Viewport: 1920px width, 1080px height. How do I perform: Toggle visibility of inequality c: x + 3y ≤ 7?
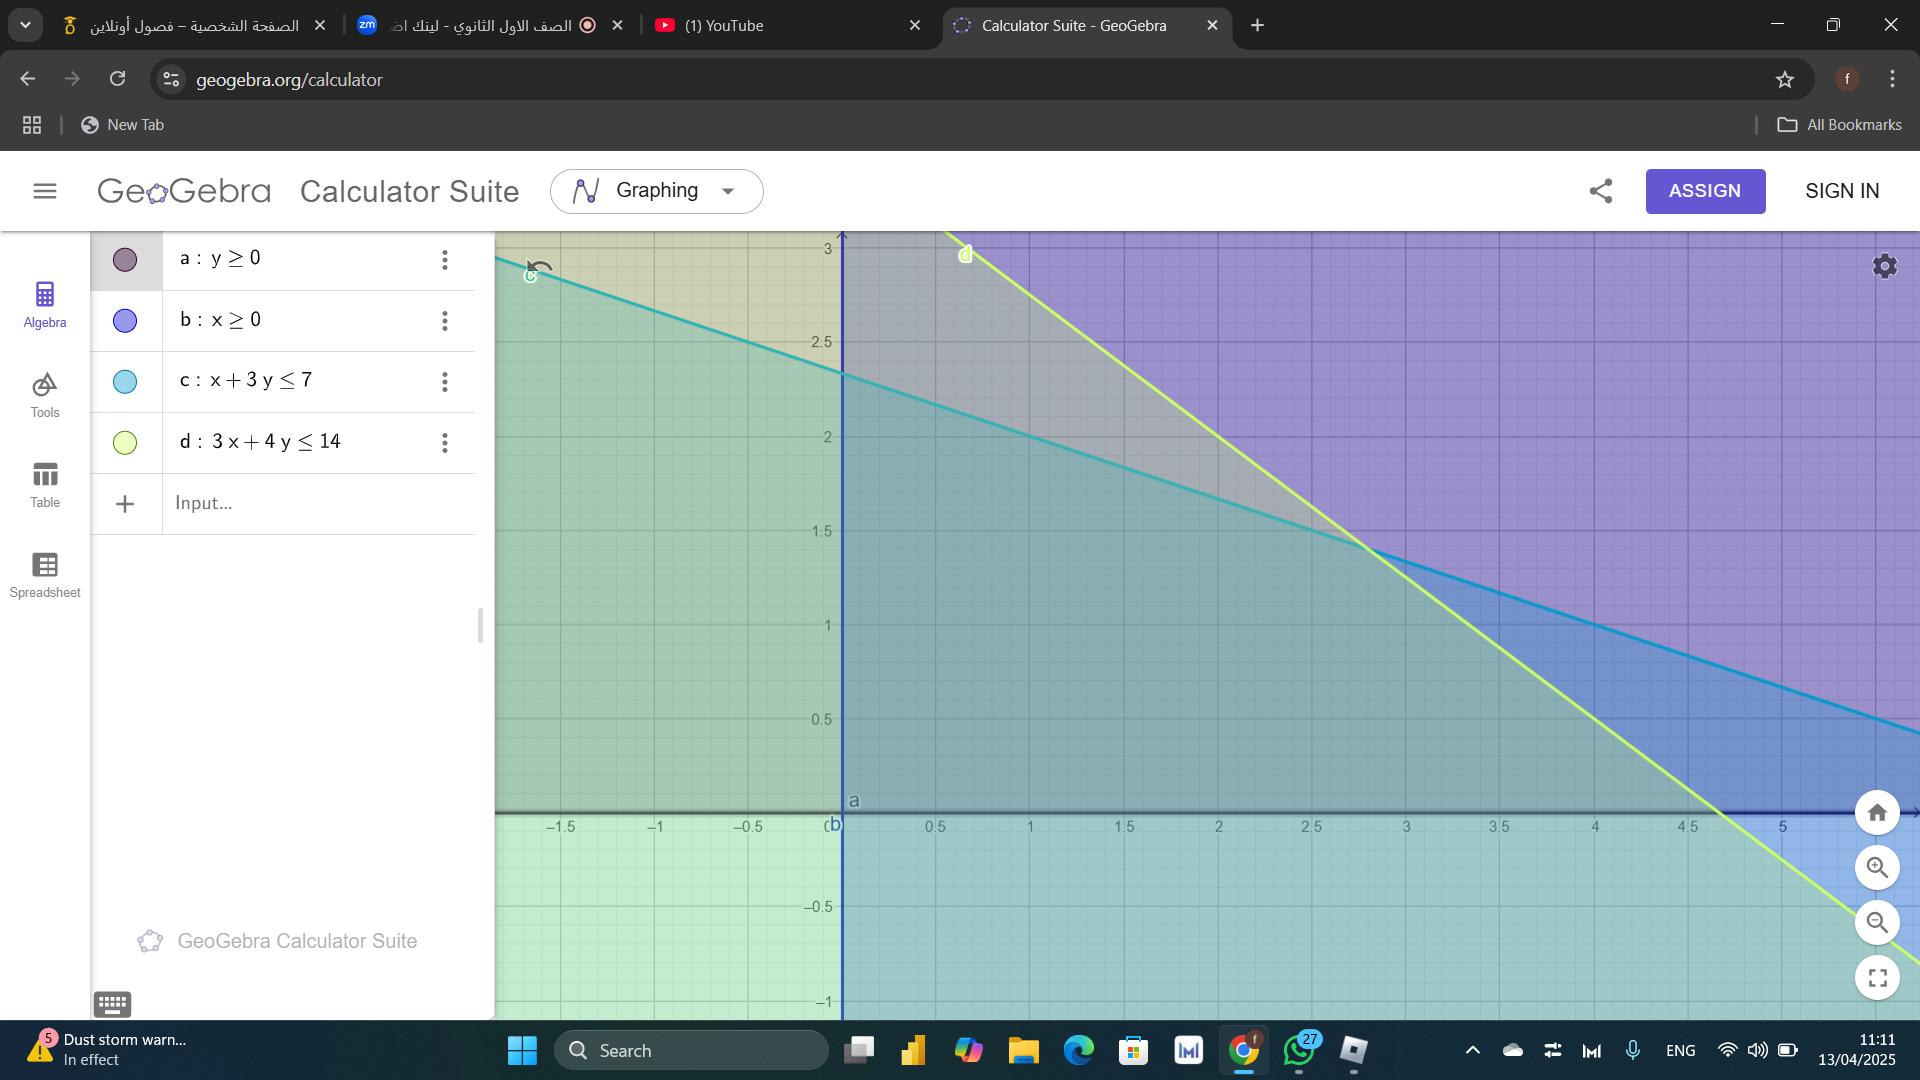[x=125, y=382]
